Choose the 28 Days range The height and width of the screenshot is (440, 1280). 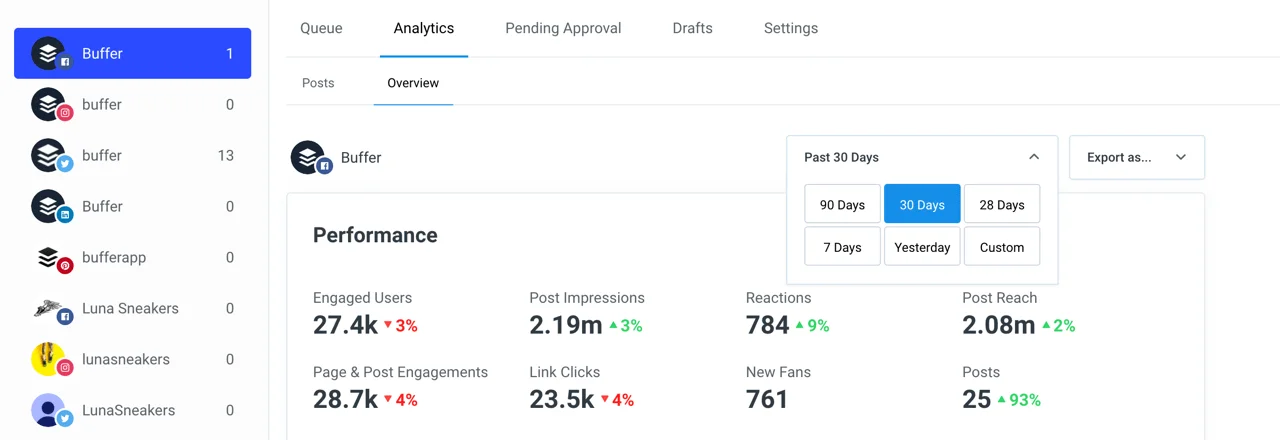[x=1002, y=204]
